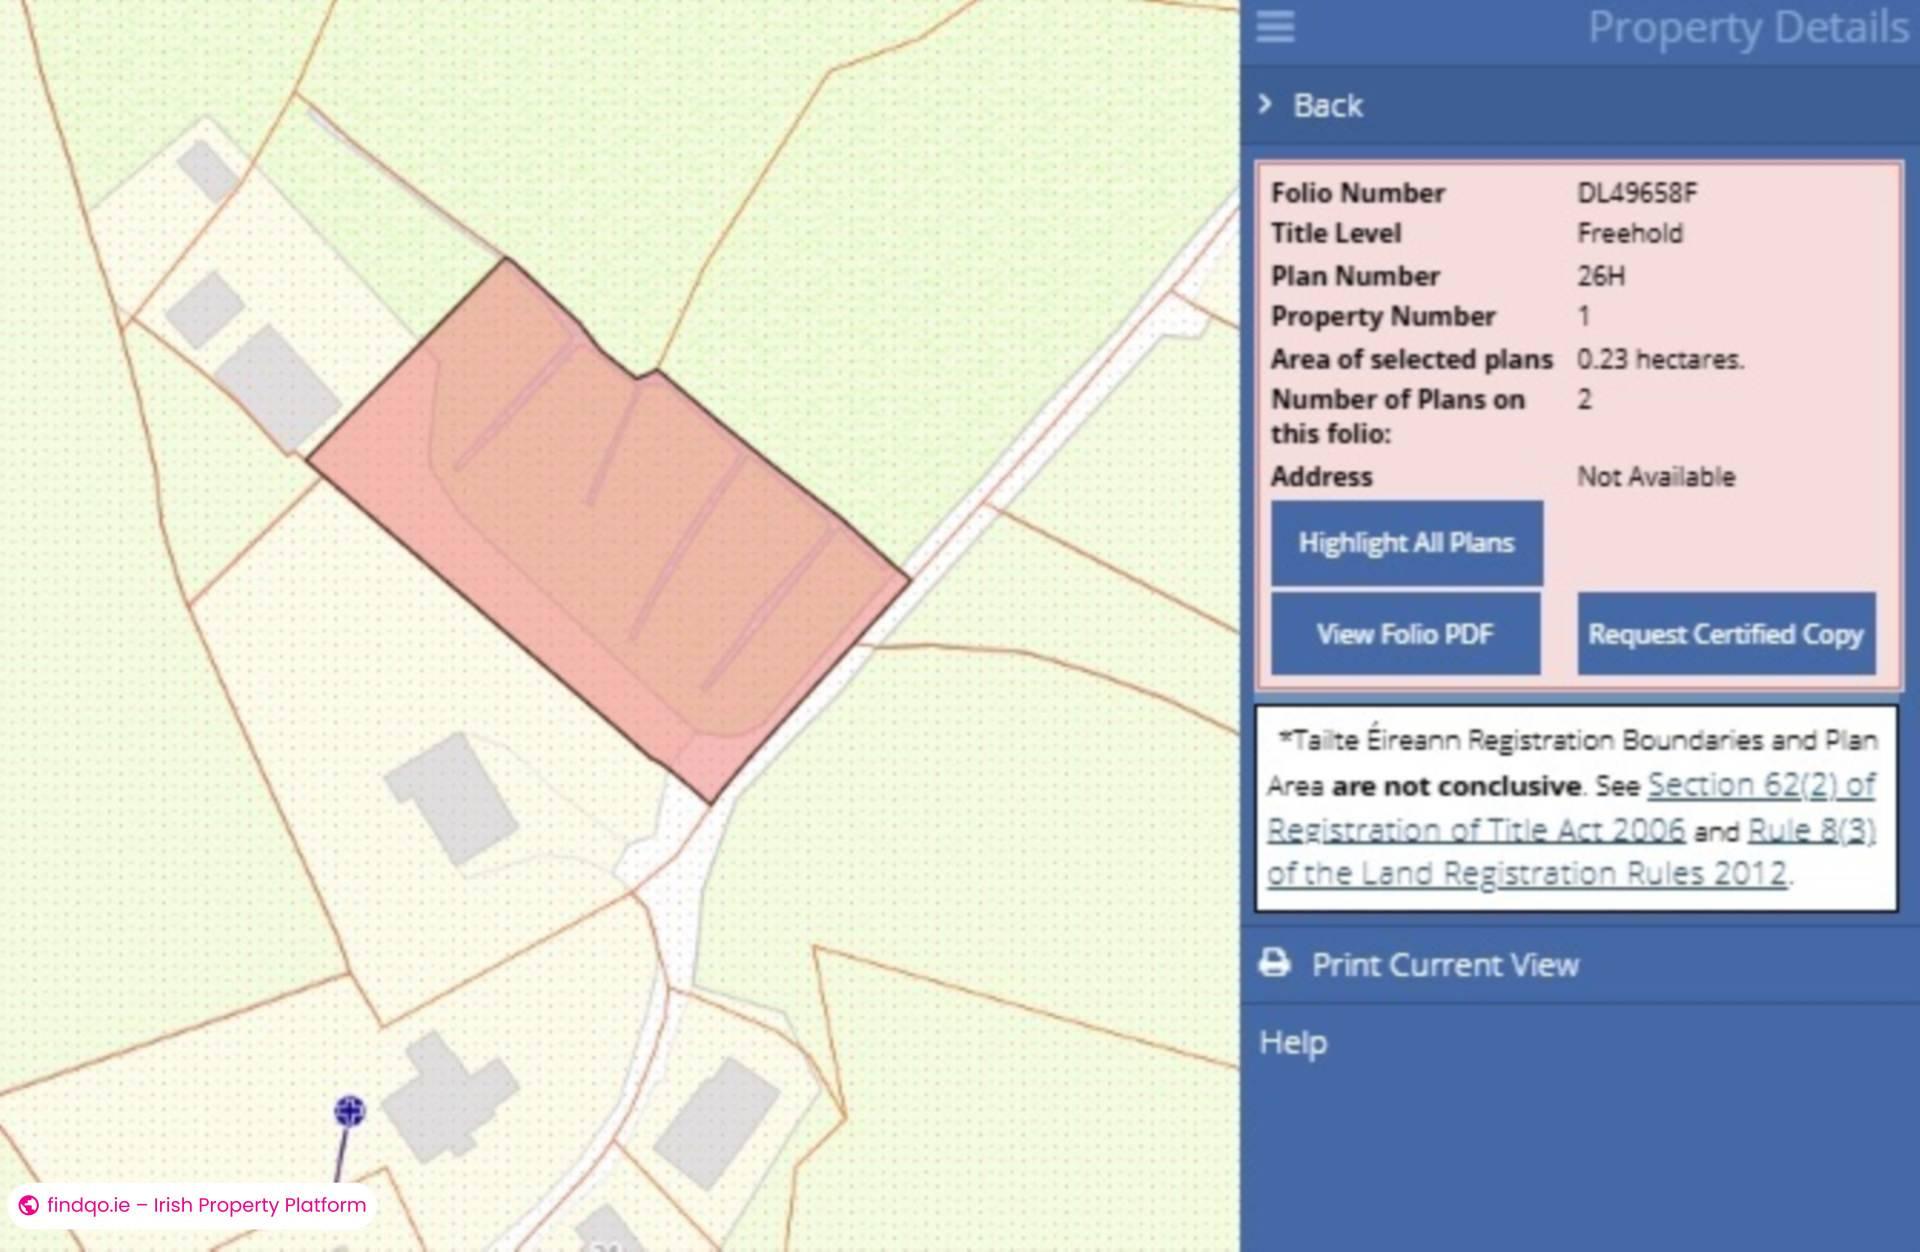Expand the Back navigation item
This screenshot has width=1920, height=1252.
pyautogui.click(x=1327, y=105)
